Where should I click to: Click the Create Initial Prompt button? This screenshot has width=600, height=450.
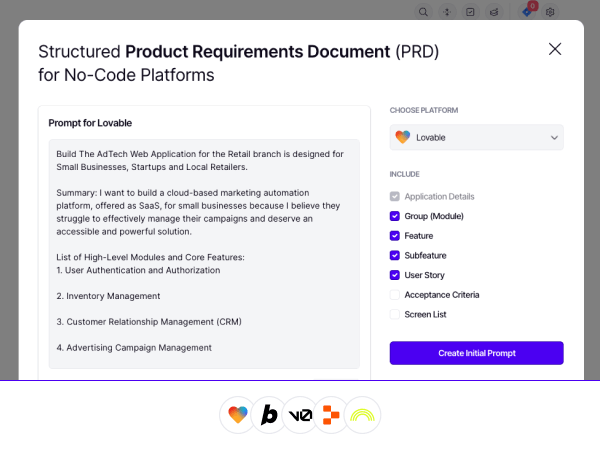point(476,353)
